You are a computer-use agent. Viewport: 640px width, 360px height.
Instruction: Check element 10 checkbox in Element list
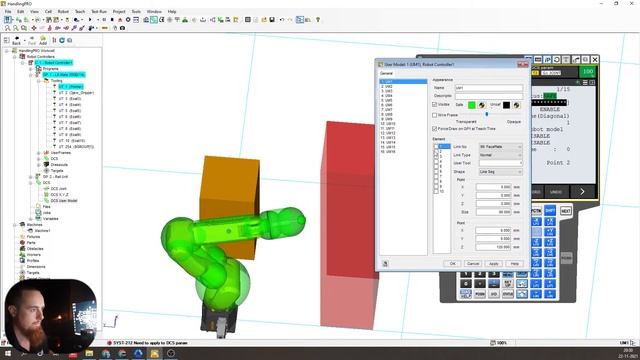(x=436, y=191)
